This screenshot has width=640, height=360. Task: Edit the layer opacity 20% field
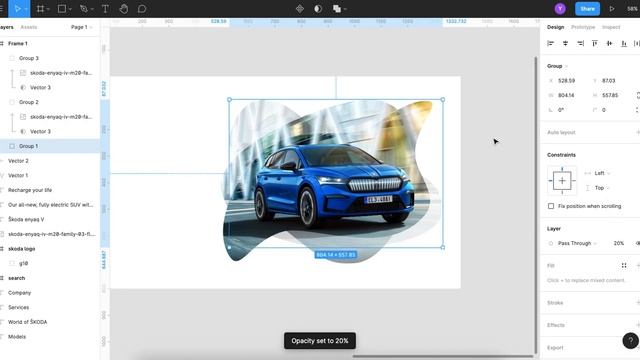click(619, 243)
